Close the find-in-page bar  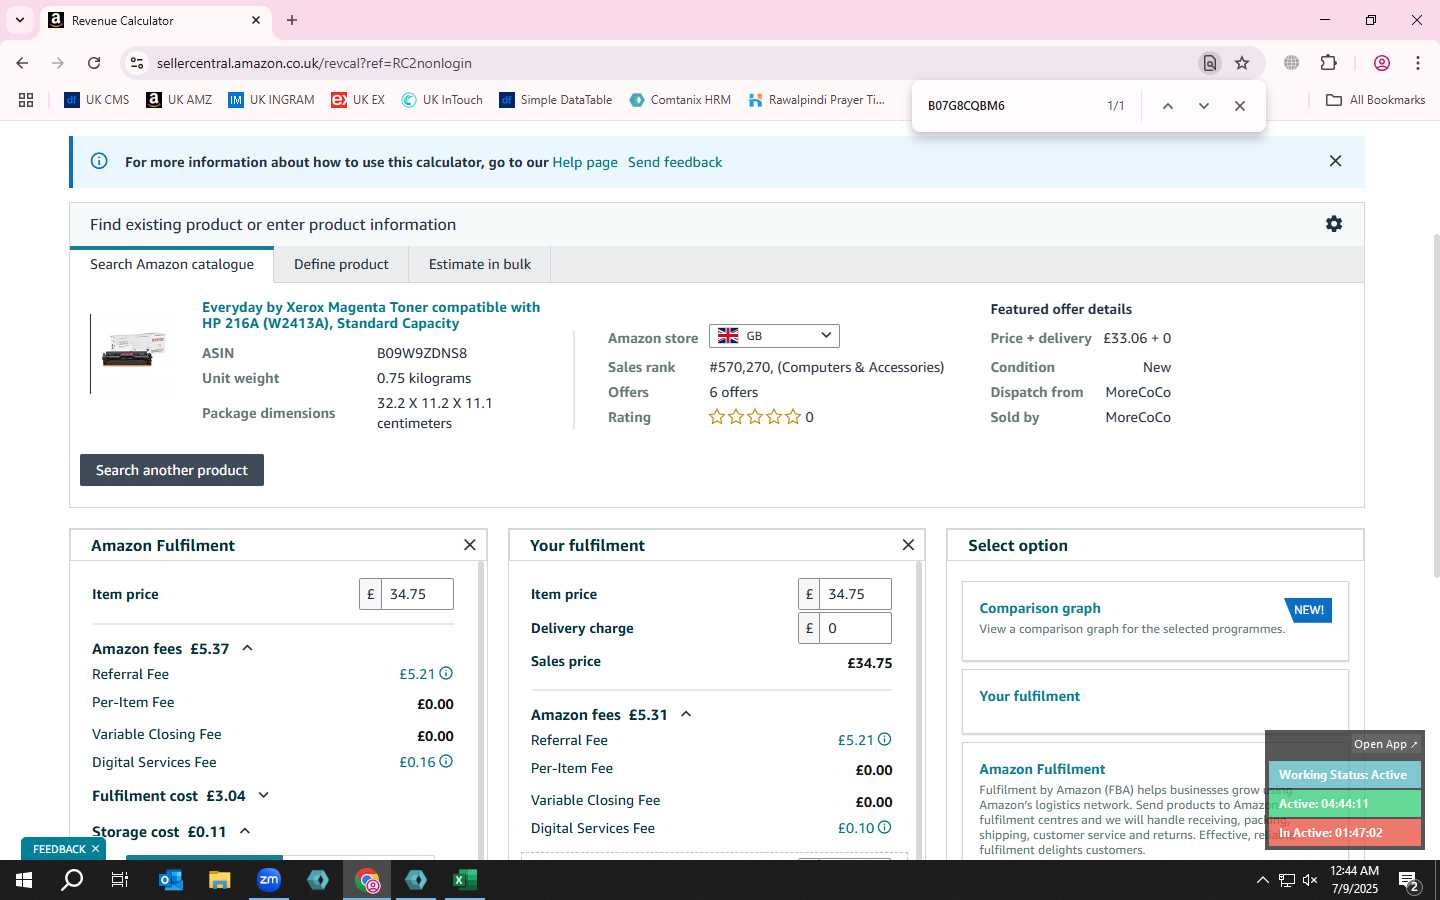click(1240, 106)
